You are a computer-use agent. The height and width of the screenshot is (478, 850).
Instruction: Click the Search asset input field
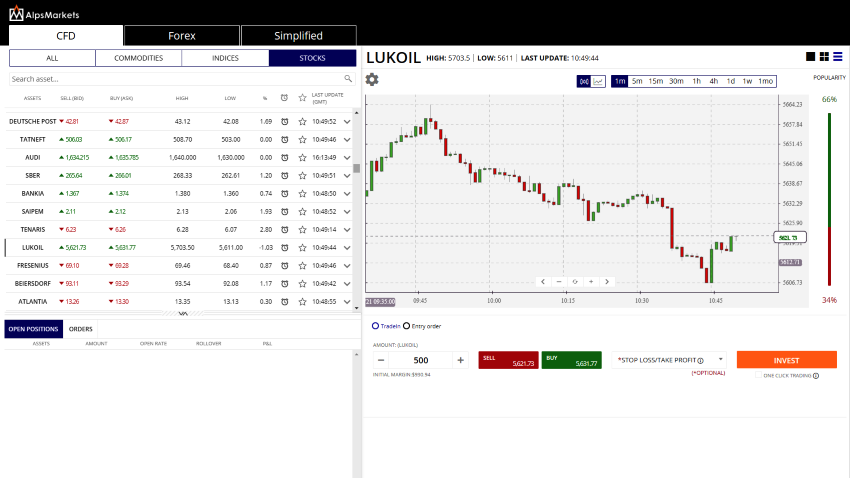coord(176,79)
